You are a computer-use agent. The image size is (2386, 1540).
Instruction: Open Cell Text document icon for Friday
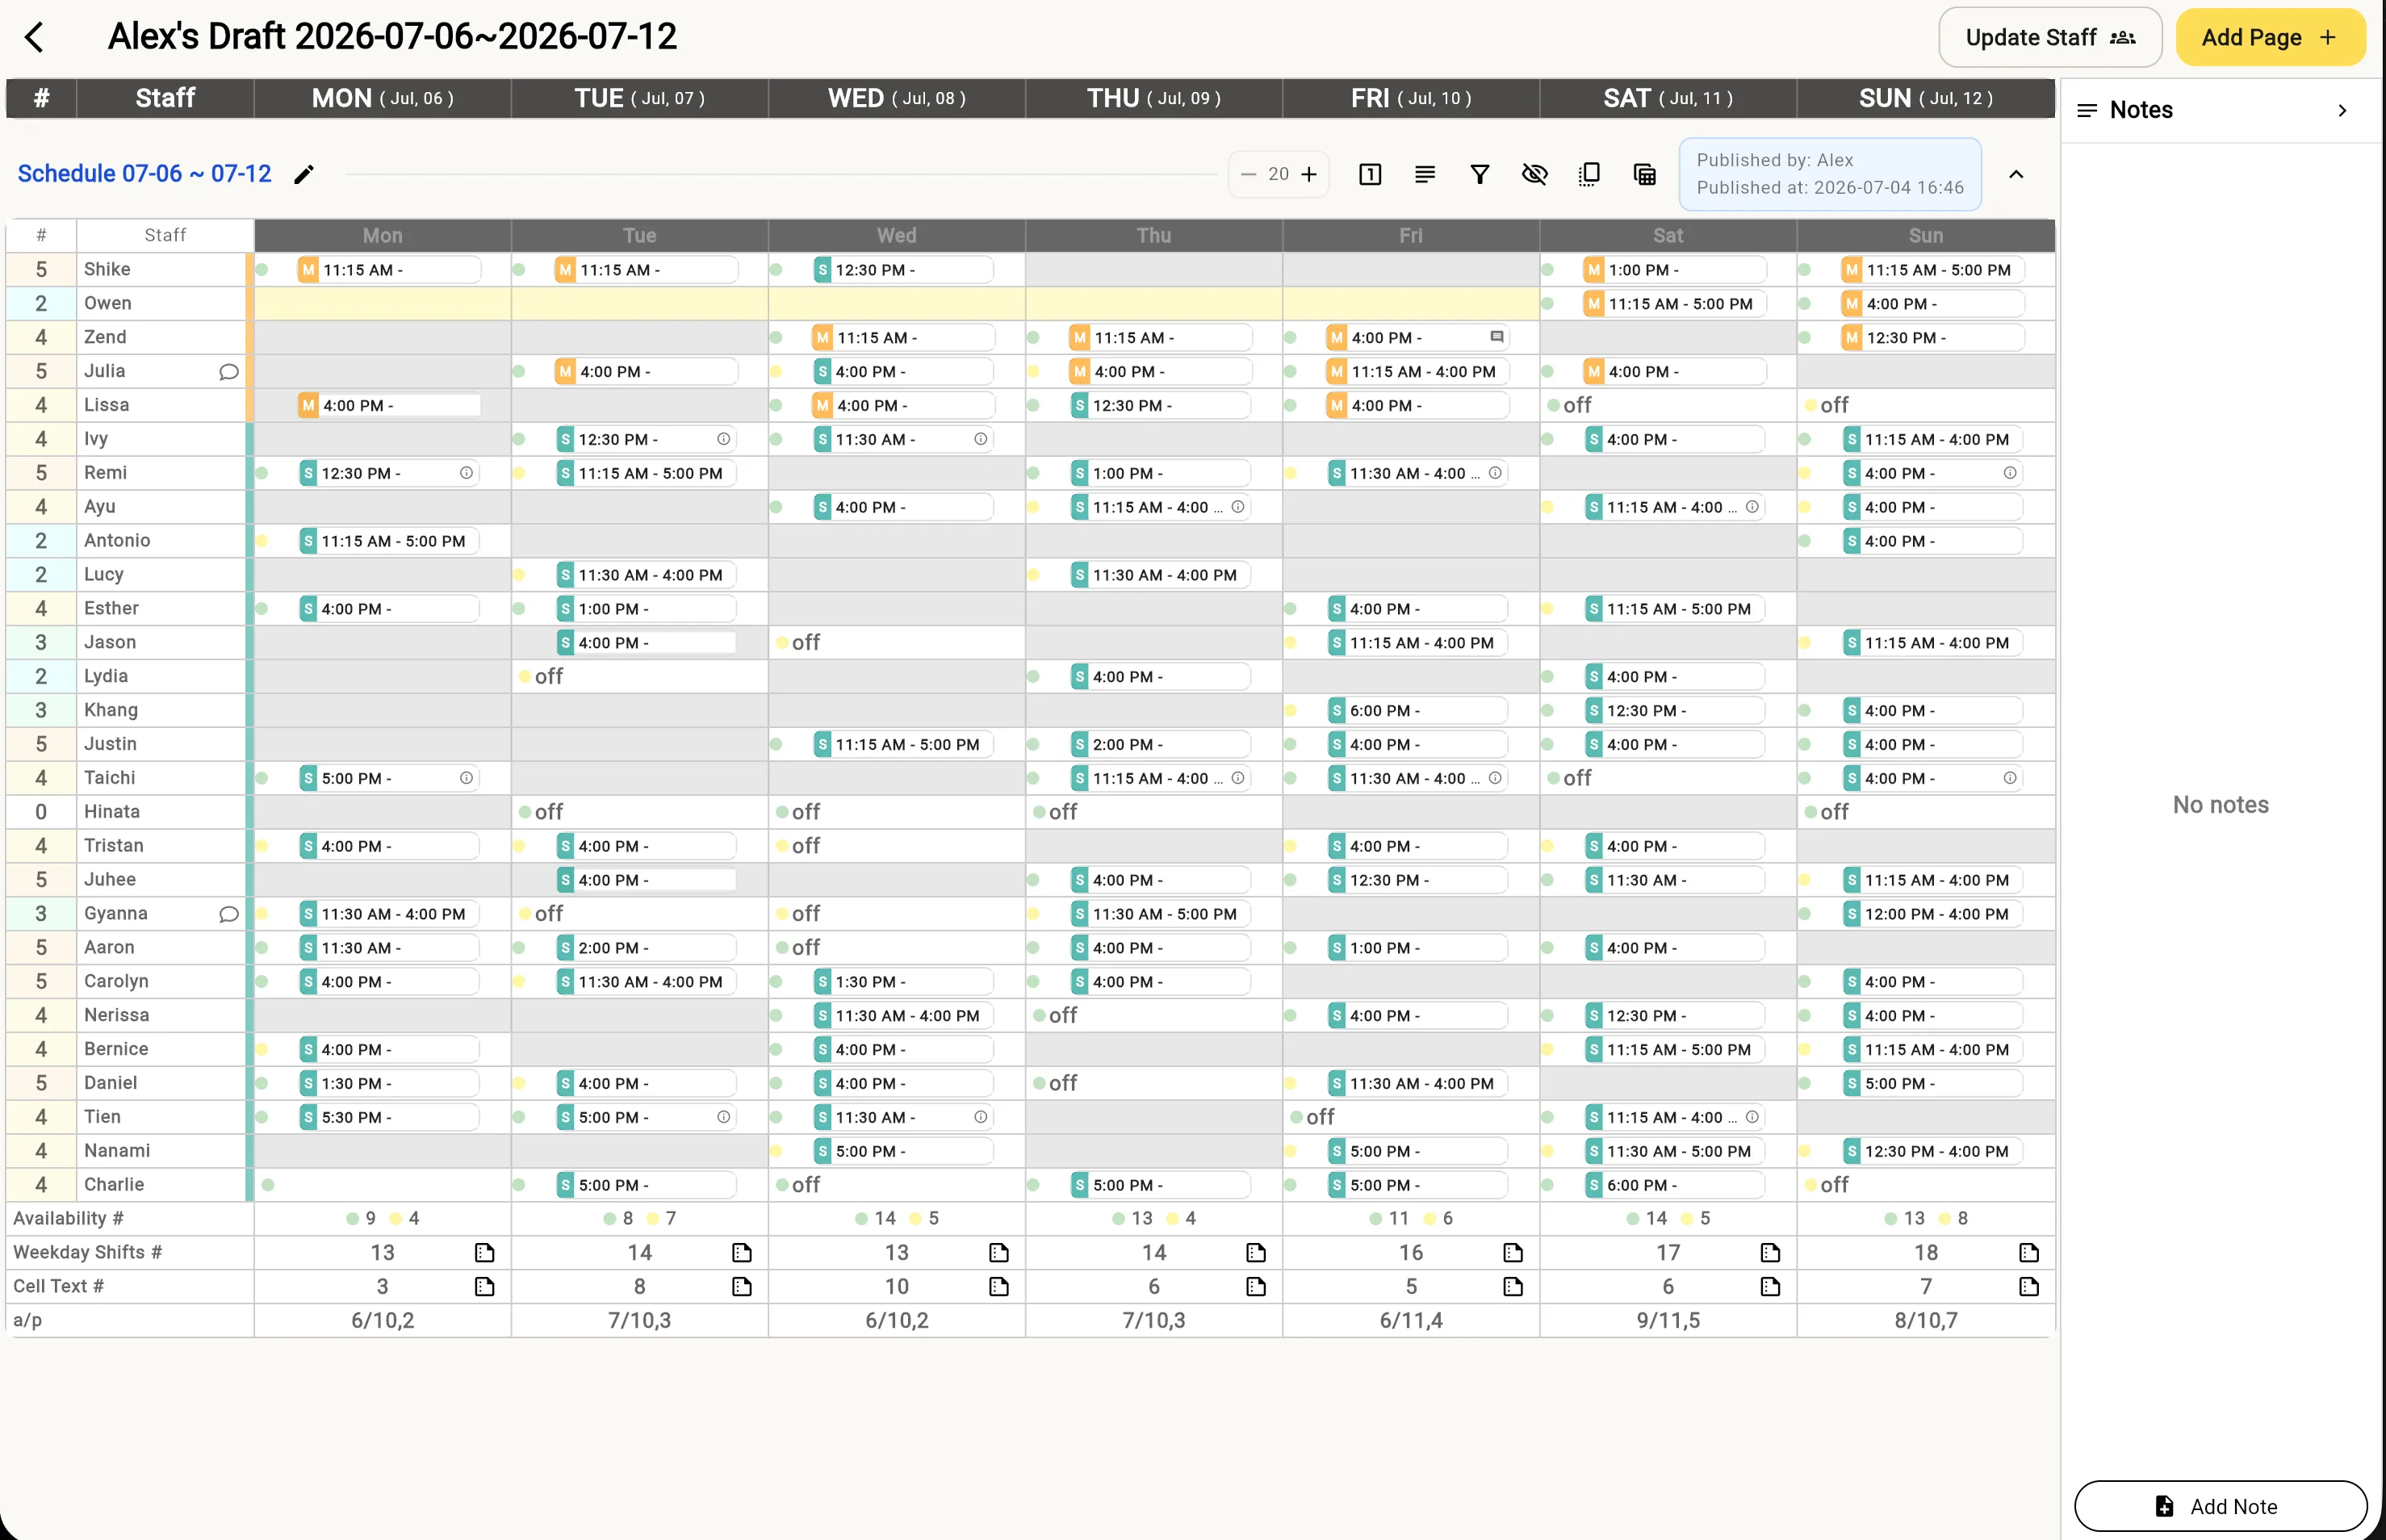click(1513, 1287)
